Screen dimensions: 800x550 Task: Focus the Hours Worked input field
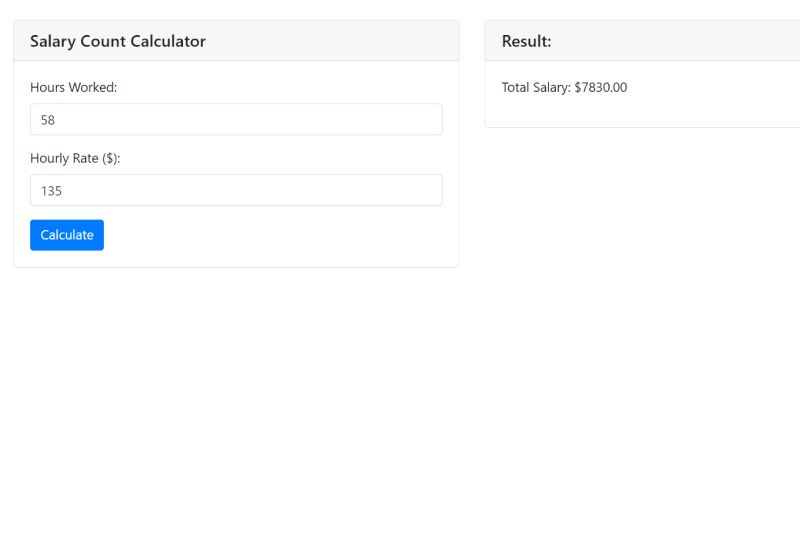tap(236, 119)
